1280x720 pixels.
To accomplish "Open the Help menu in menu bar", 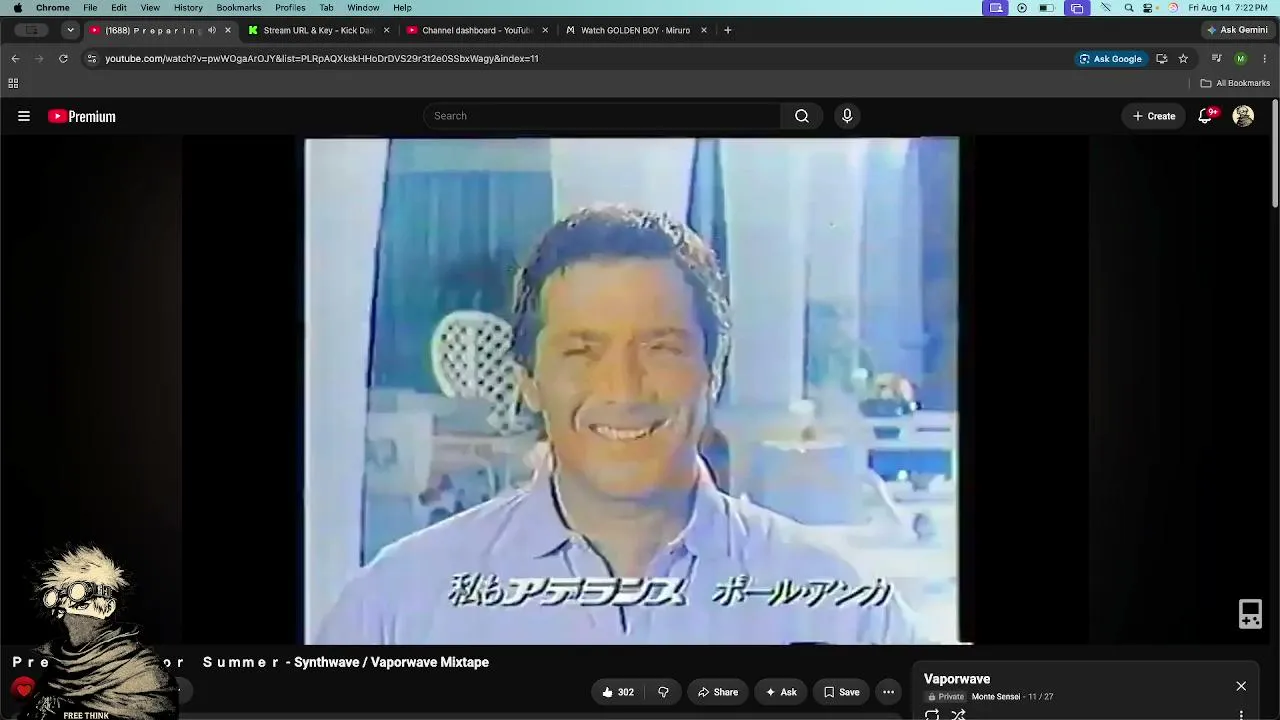I will click(402, 8).
